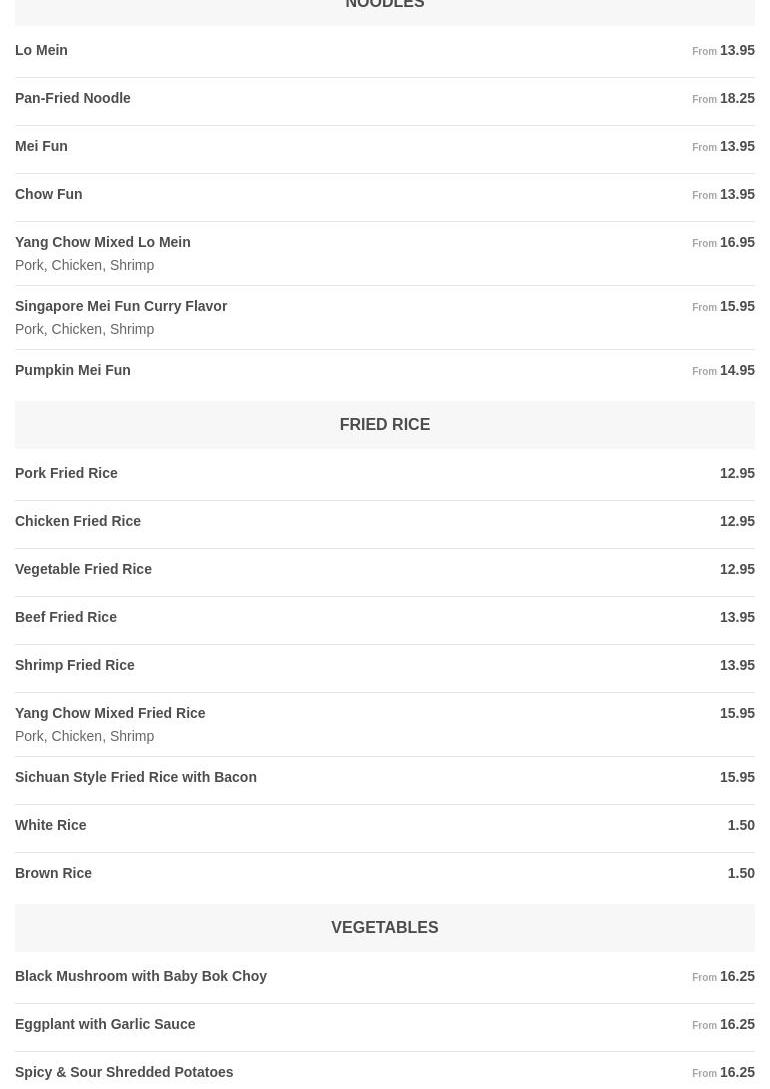Pick the Pumpkin Mei Fun item
Screen dimensions: 770x1089
73,370
